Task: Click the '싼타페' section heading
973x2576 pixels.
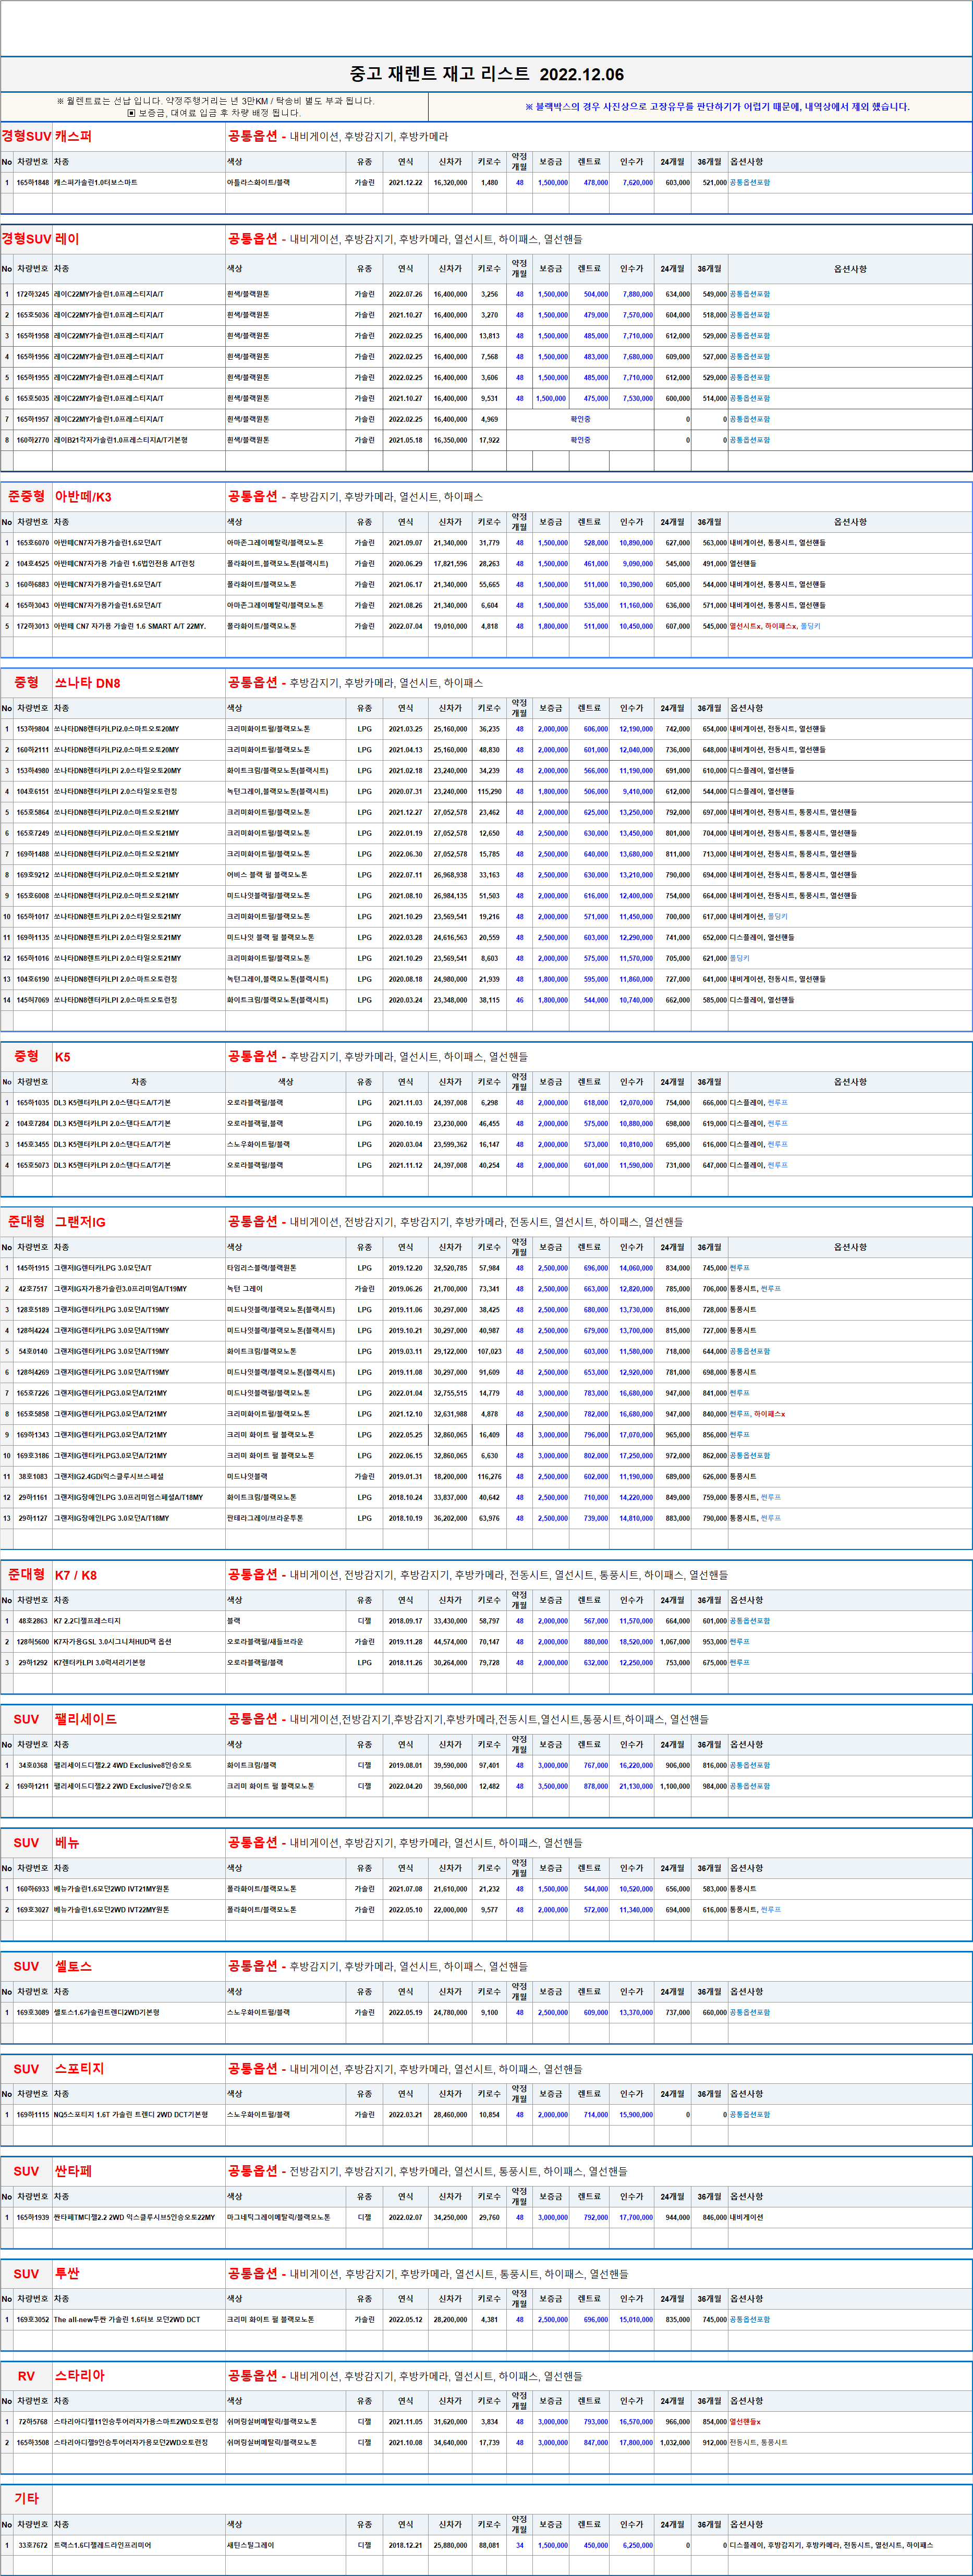Action: coord(73,2171)
